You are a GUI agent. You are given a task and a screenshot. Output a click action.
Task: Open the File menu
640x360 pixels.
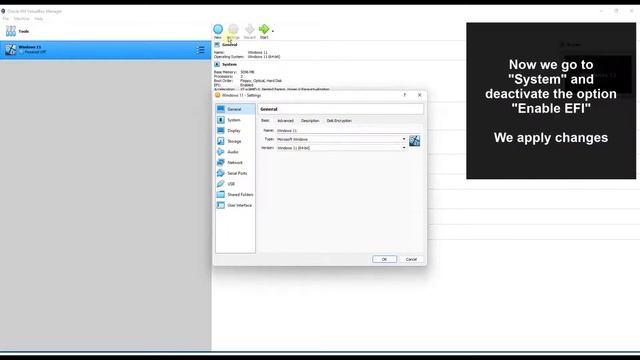click(x=6, y=19)
